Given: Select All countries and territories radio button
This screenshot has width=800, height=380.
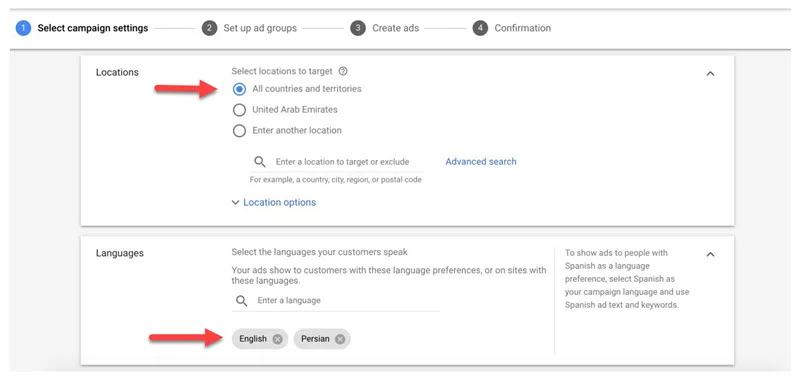Looking at the screenshot, I should (x=239, y=89).
